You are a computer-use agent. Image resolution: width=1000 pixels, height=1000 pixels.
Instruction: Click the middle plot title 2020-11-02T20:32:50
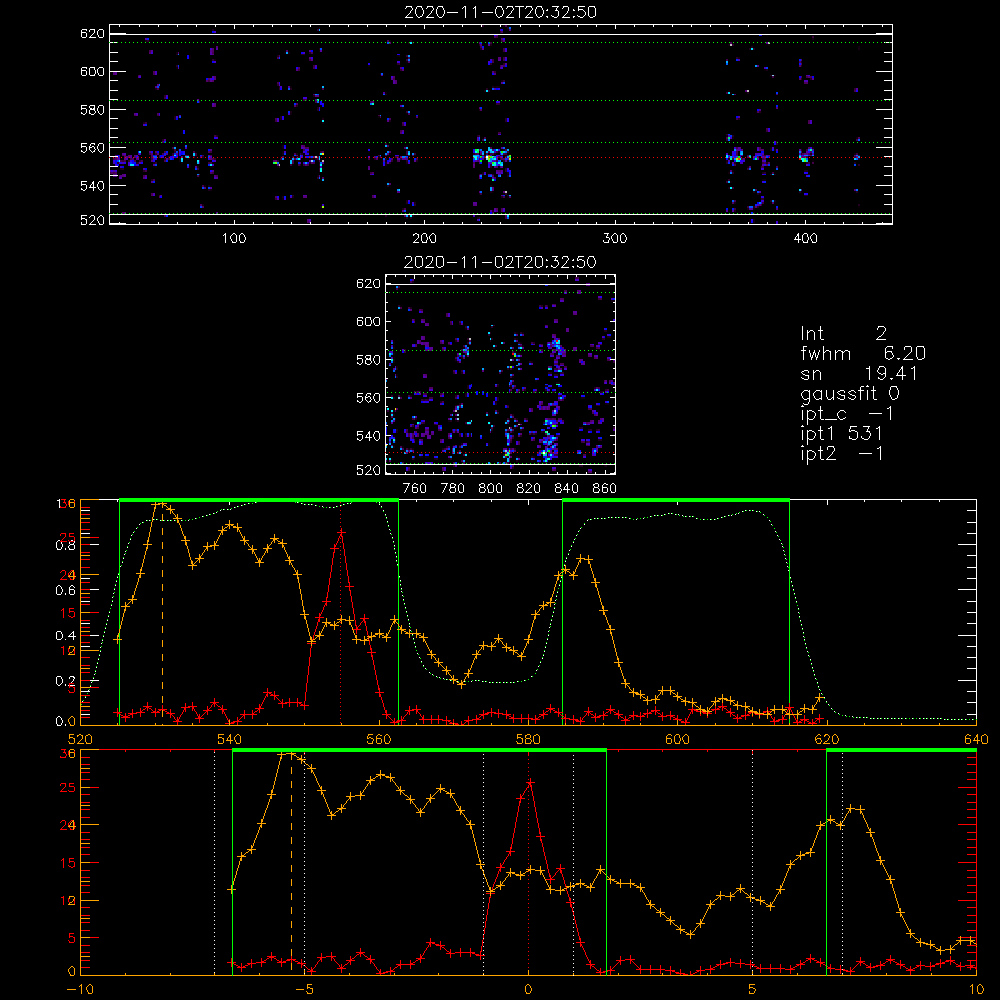[500, 262]
